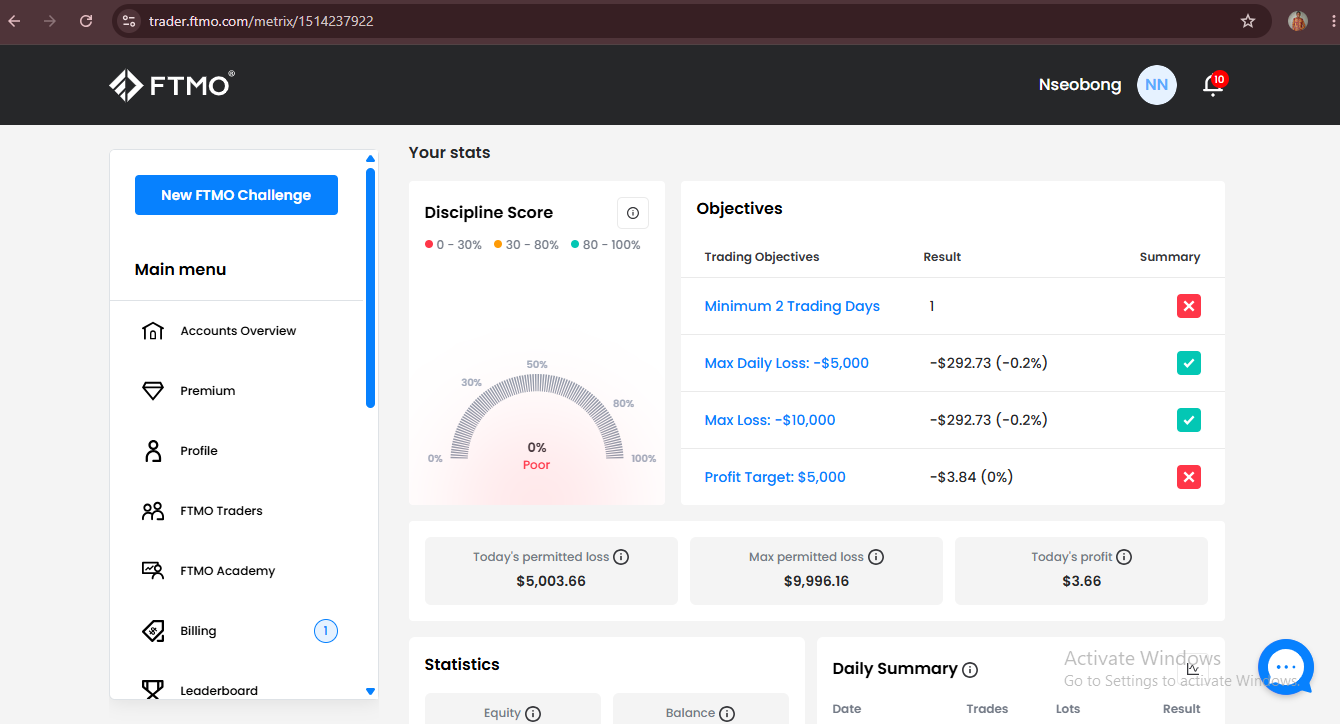
Task: Open the Chrome profile picture
Action: coord(1298,21)
